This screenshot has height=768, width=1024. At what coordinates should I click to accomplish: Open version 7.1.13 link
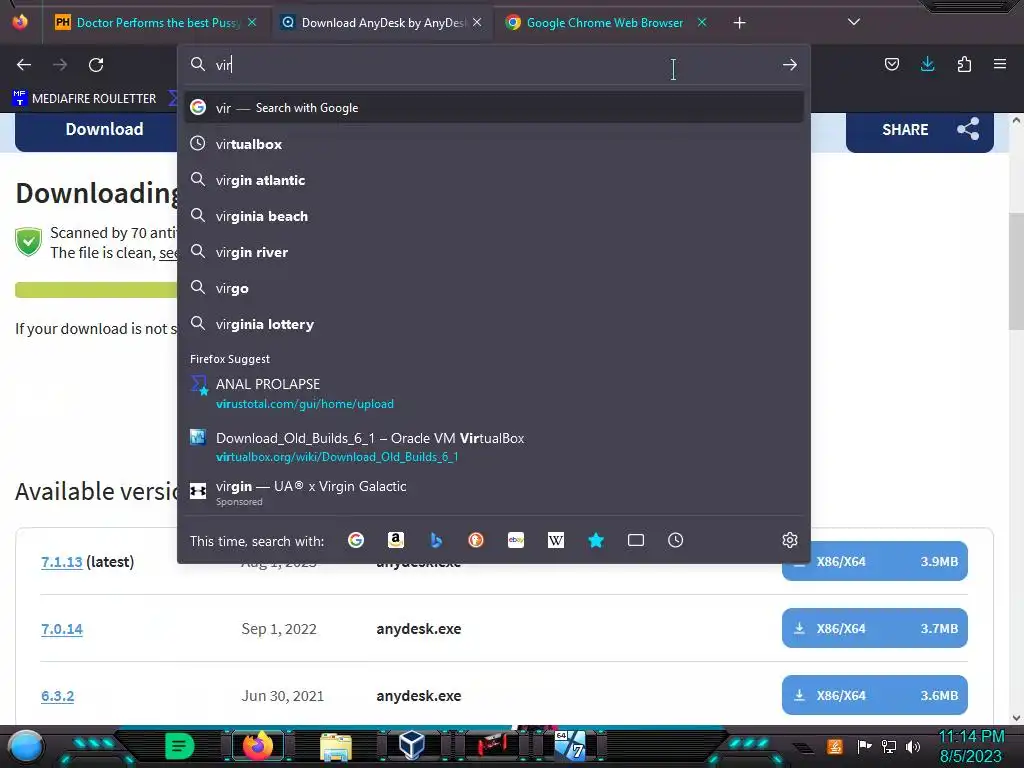(62, 562)
